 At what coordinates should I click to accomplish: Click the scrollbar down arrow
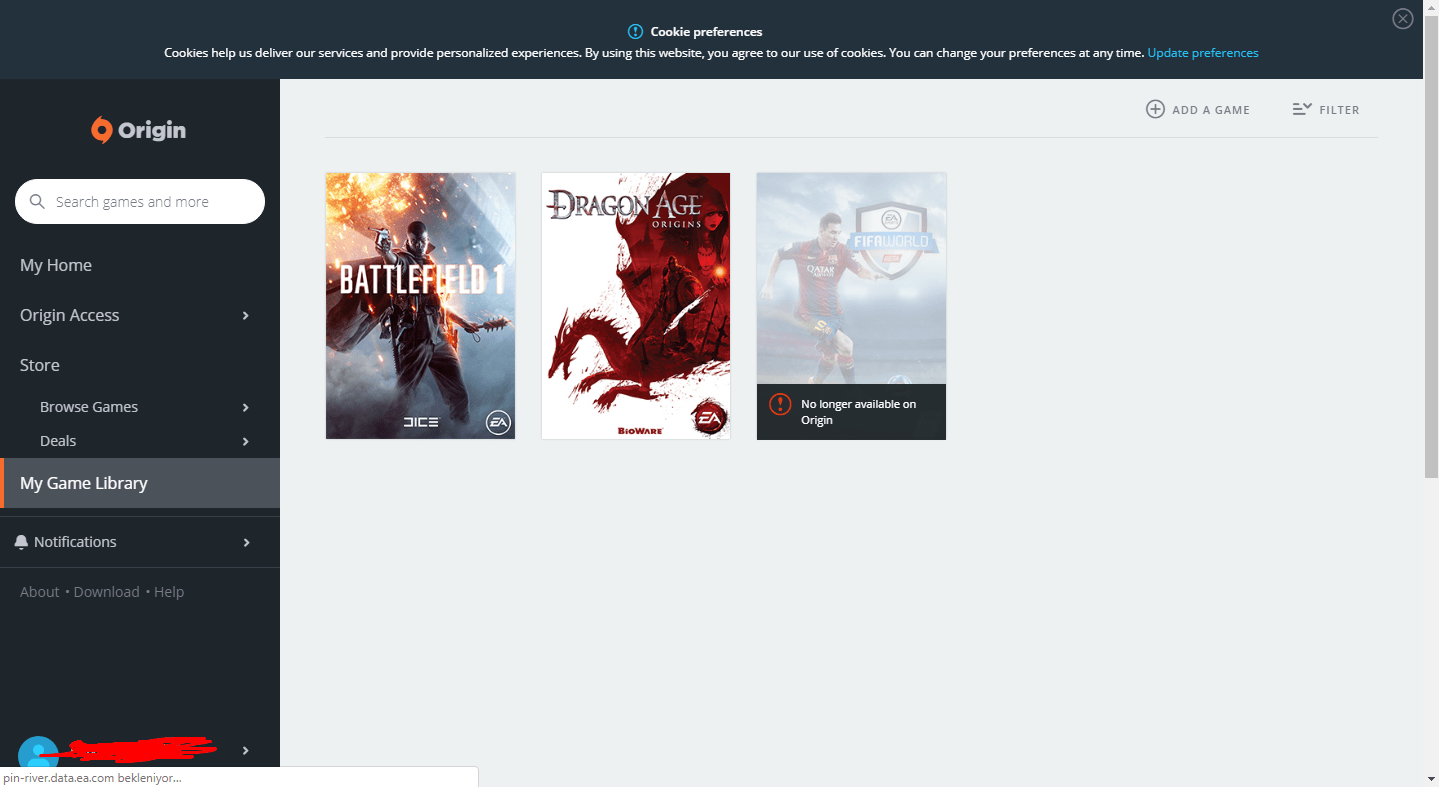click(x=1431, y=778)
